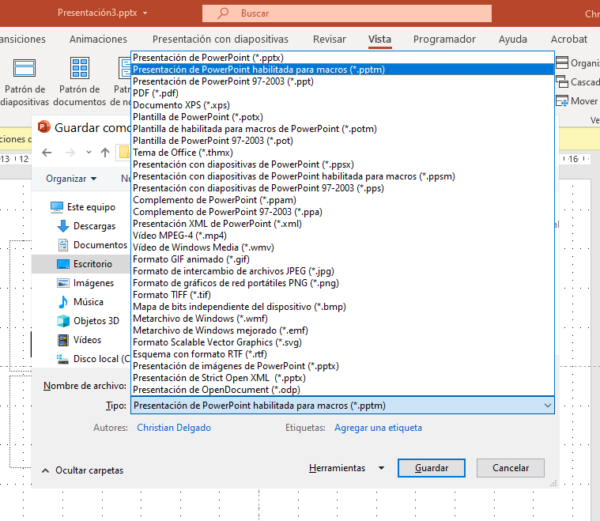Open the Acrobat tab

click(x=569, y=39)
